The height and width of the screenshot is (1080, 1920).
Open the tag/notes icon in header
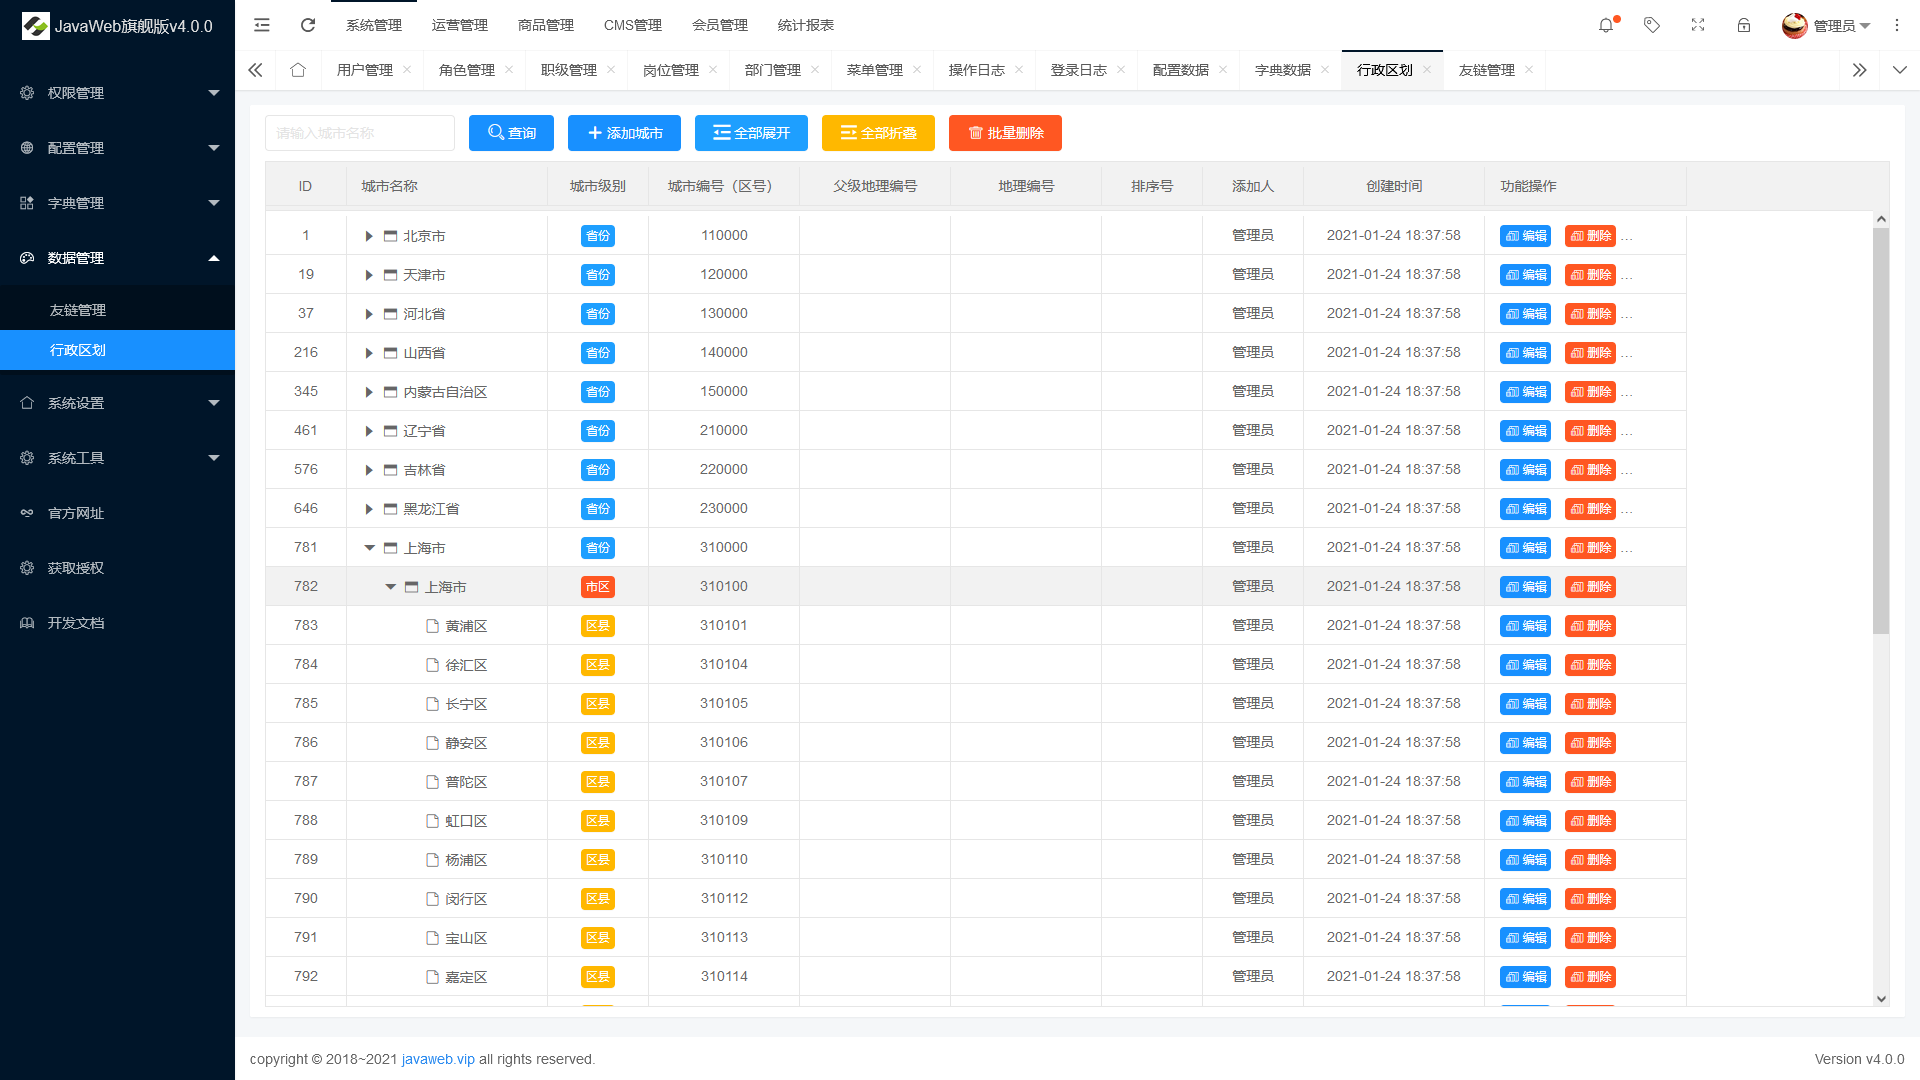click(x=1652, y=25)
